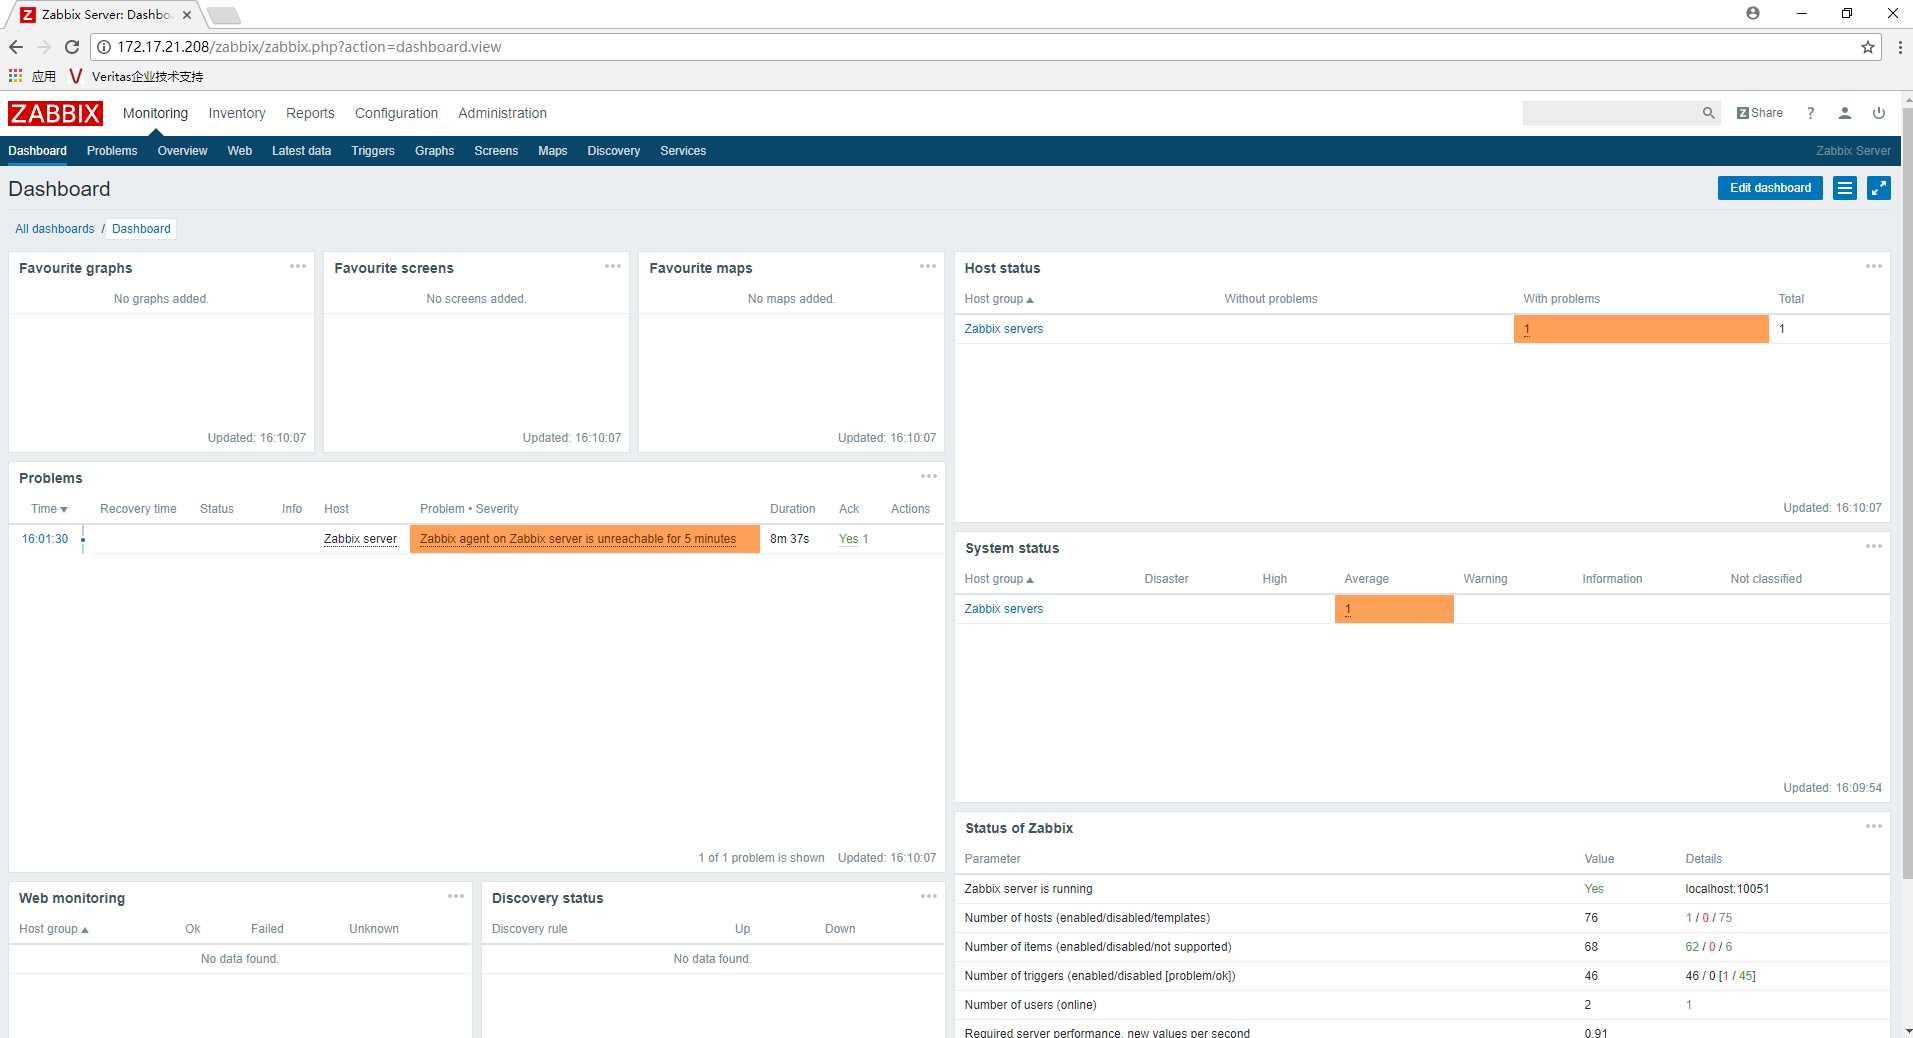1913x1038 pixels.
Task: Click the orange With problems count cell
Action: 1641,329
